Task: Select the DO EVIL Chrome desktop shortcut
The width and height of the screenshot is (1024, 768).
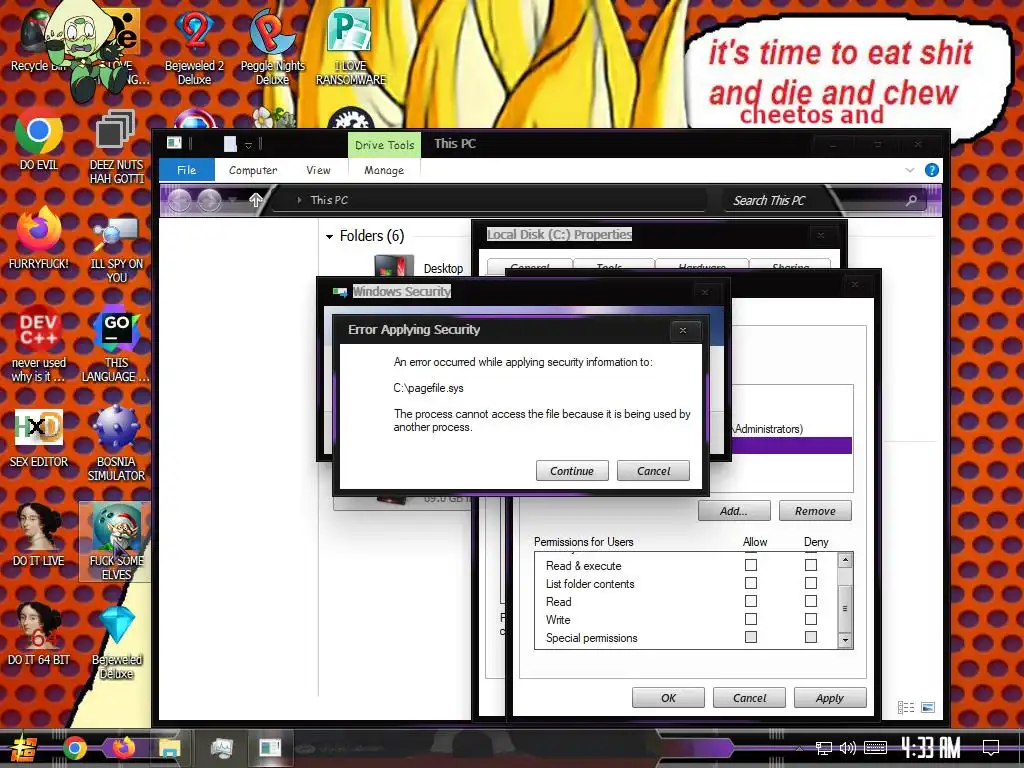Action: click(39, 140)
